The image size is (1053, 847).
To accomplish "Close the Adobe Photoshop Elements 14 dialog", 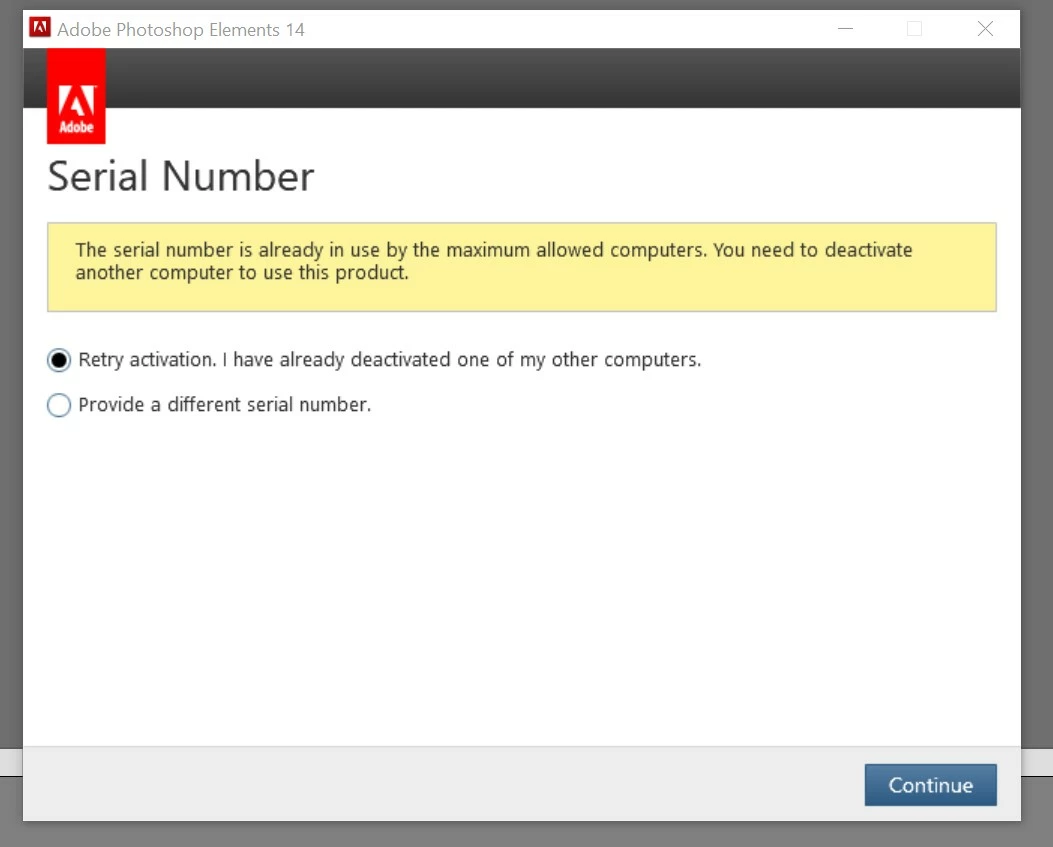I will point(985,29).
